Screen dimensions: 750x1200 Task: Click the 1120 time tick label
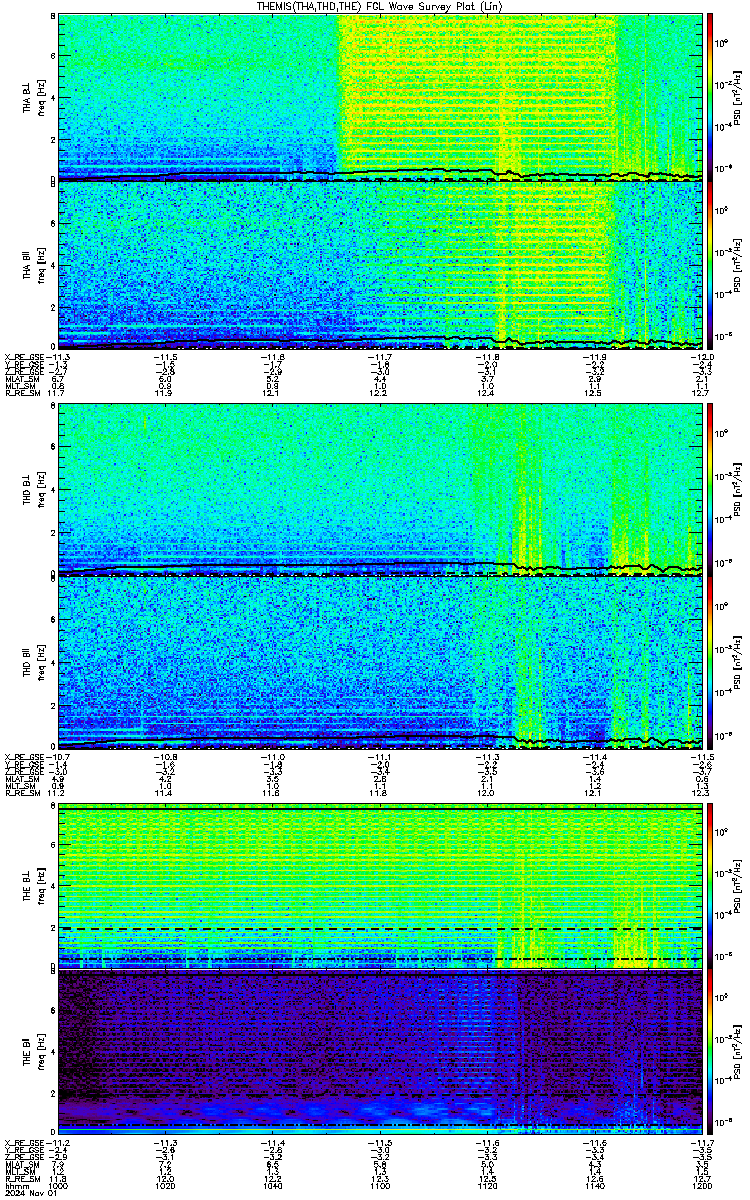click(487, 1186)
